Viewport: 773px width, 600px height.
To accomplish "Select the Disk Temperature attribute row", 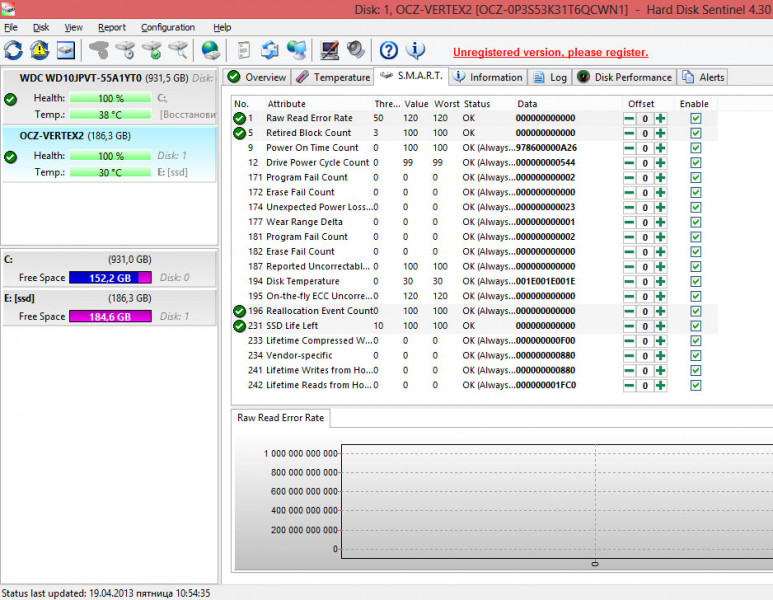I will tap(474, 282).
